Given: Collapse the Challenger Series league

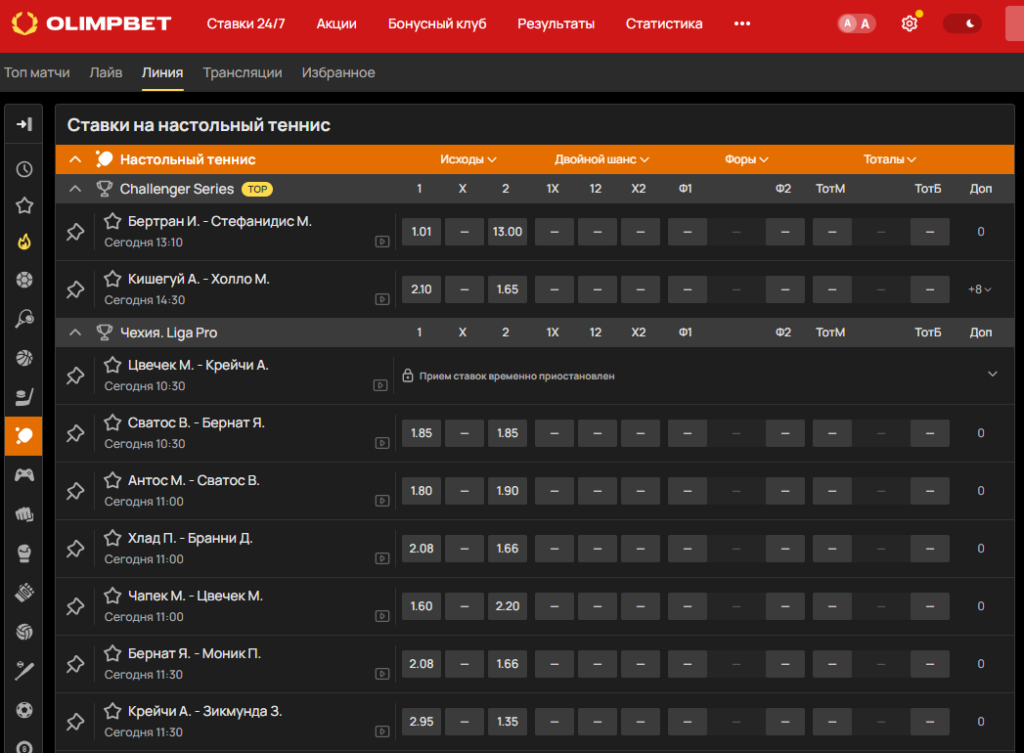Looking at the screenshot, I should pyautogui.click(x=76, y=189).
